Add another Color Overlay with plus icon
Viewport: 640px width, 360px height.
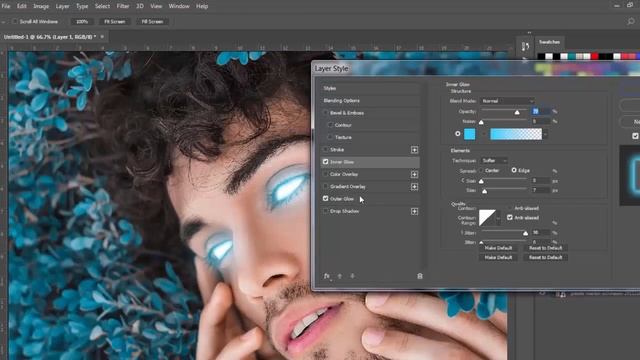coord(414,174)
